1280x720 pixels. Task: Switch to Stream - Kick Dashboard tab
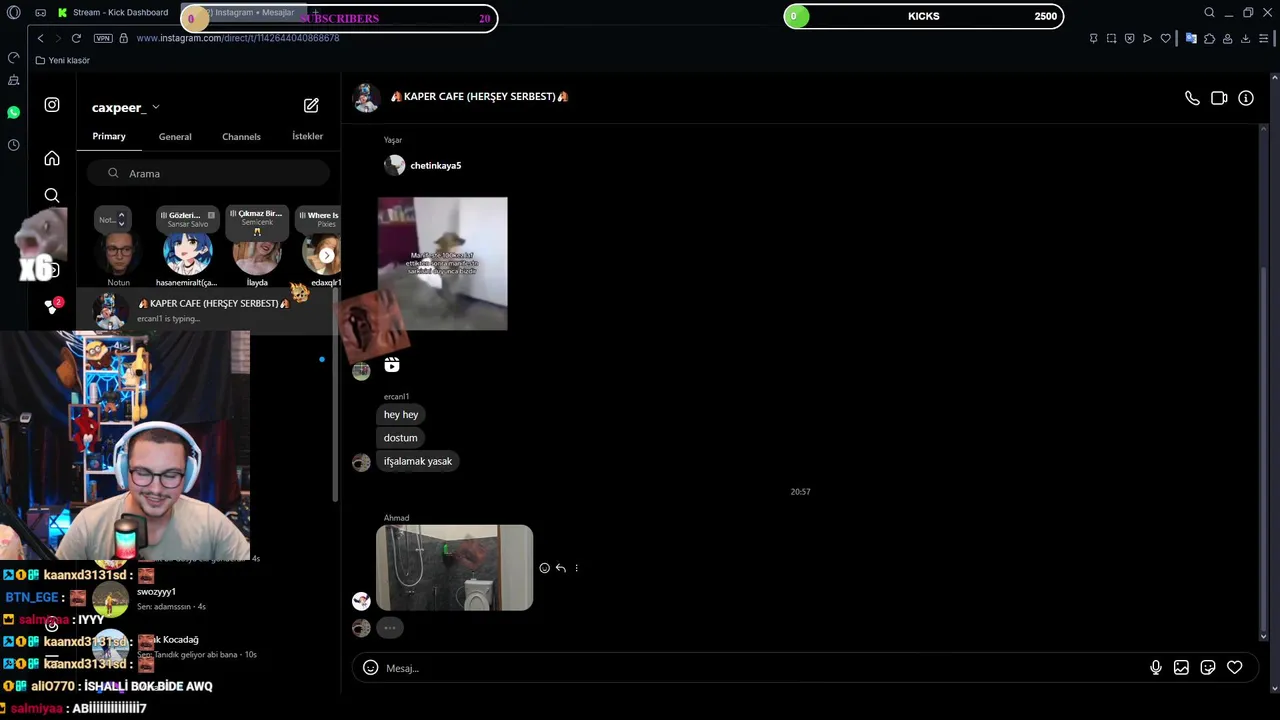click(x=113, y=13)
